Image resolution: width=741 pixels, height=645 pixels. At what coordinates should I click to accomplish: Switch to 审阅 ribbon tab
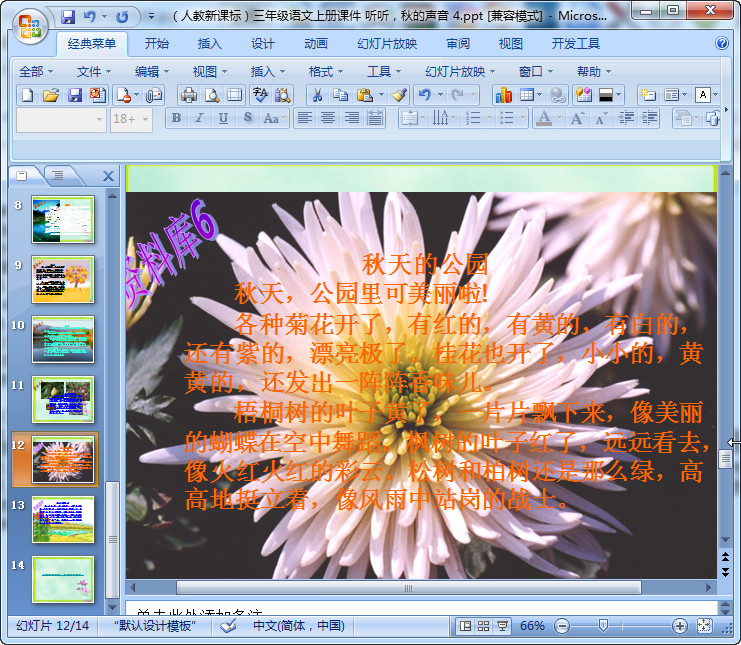[458, 44]
